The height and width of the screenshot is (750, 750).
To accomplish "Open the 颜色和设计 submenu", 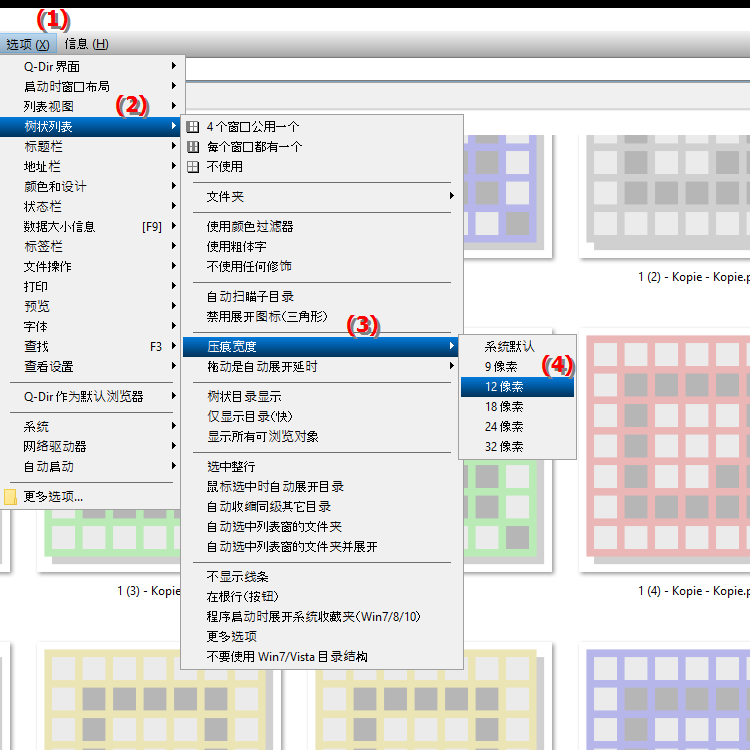I will coord(90,187).
